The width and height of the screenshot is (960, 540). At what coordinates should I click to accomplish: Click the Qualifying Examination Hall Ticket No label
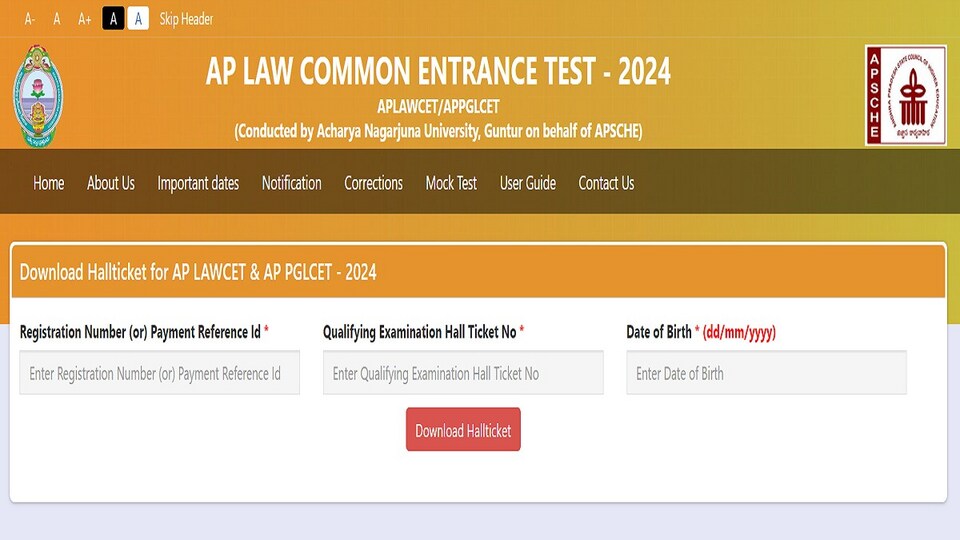[x=423, y=332]
